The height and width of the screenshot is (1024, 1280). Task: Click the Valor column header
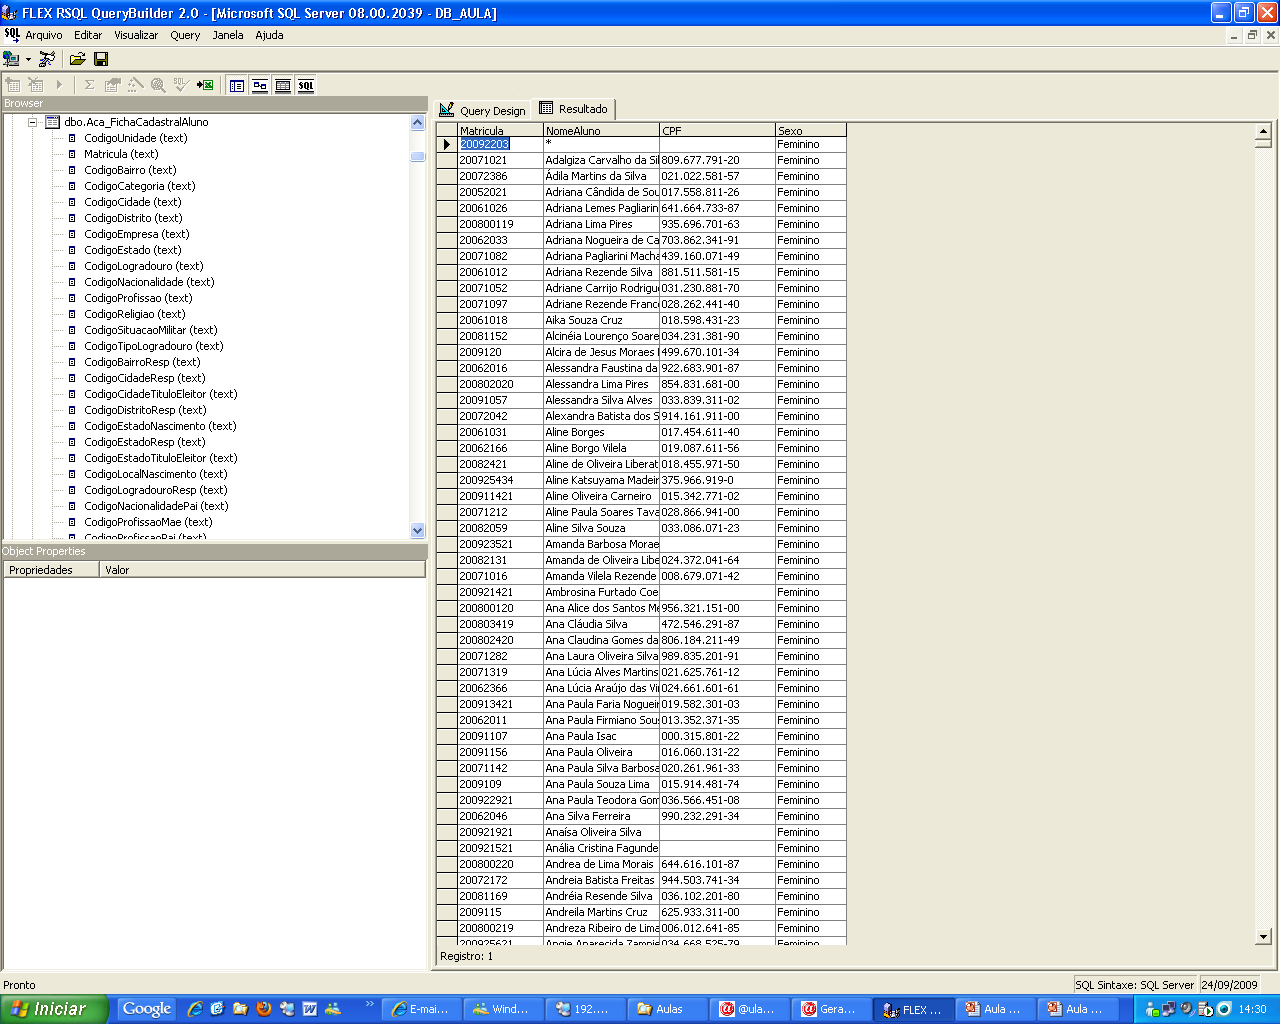262,570
